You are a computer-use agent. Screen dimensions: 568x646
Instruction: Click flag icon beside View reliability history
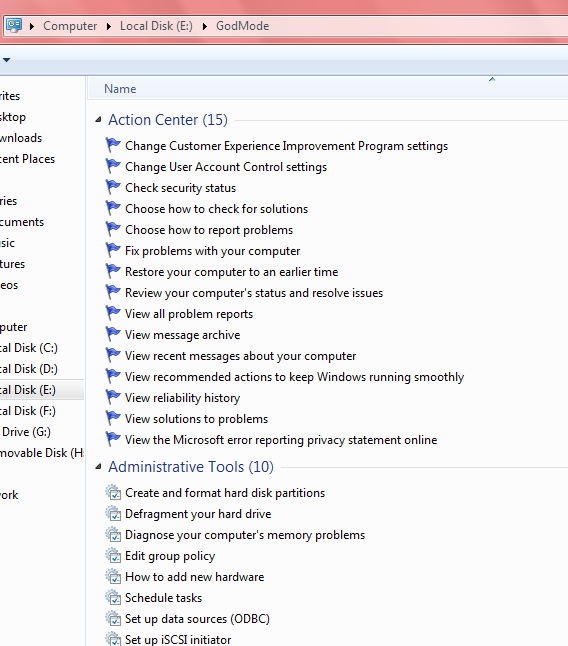[112, 397]
